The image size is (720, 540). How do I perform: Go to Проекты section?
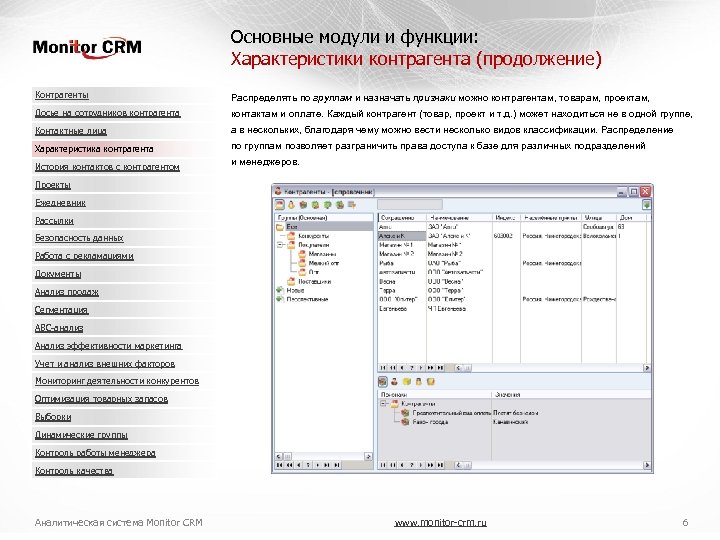53,185
